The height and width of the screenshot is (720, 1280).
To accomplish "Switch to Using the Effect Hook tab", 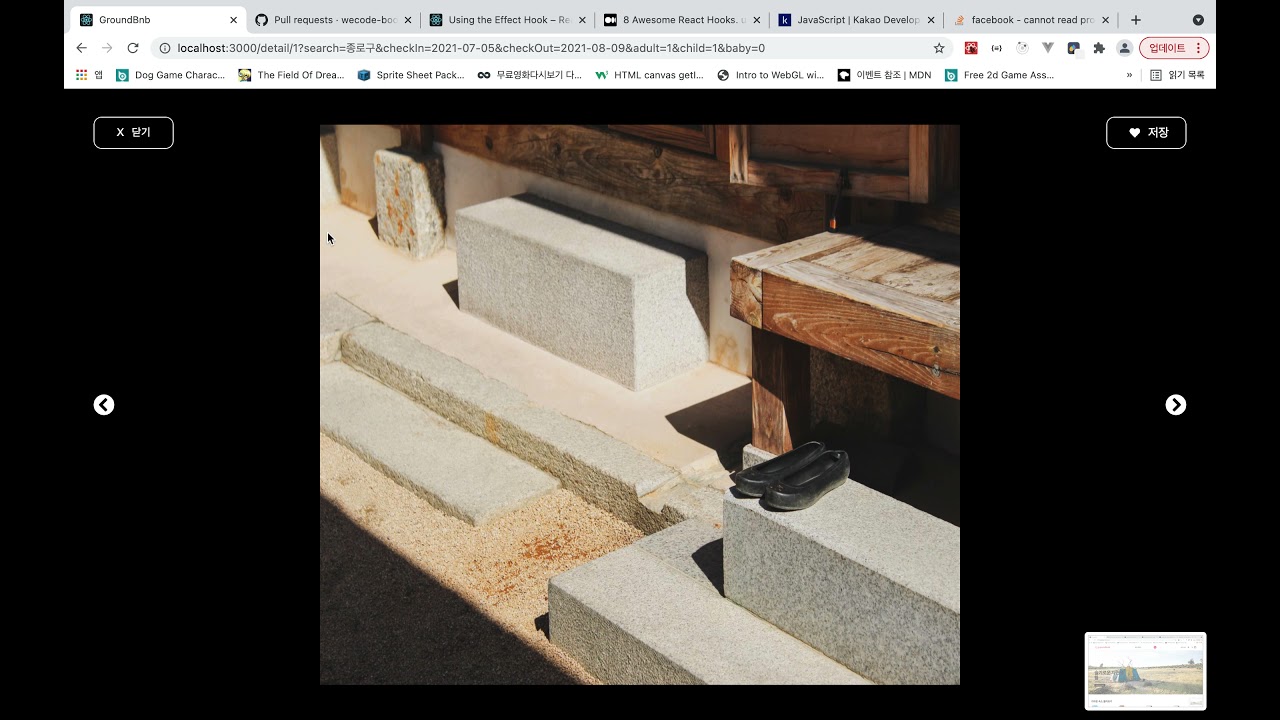I will [x=505, y=20].
